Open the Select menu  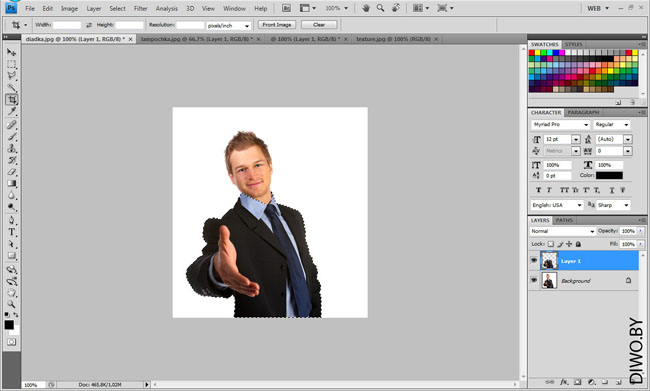point(117,8)
